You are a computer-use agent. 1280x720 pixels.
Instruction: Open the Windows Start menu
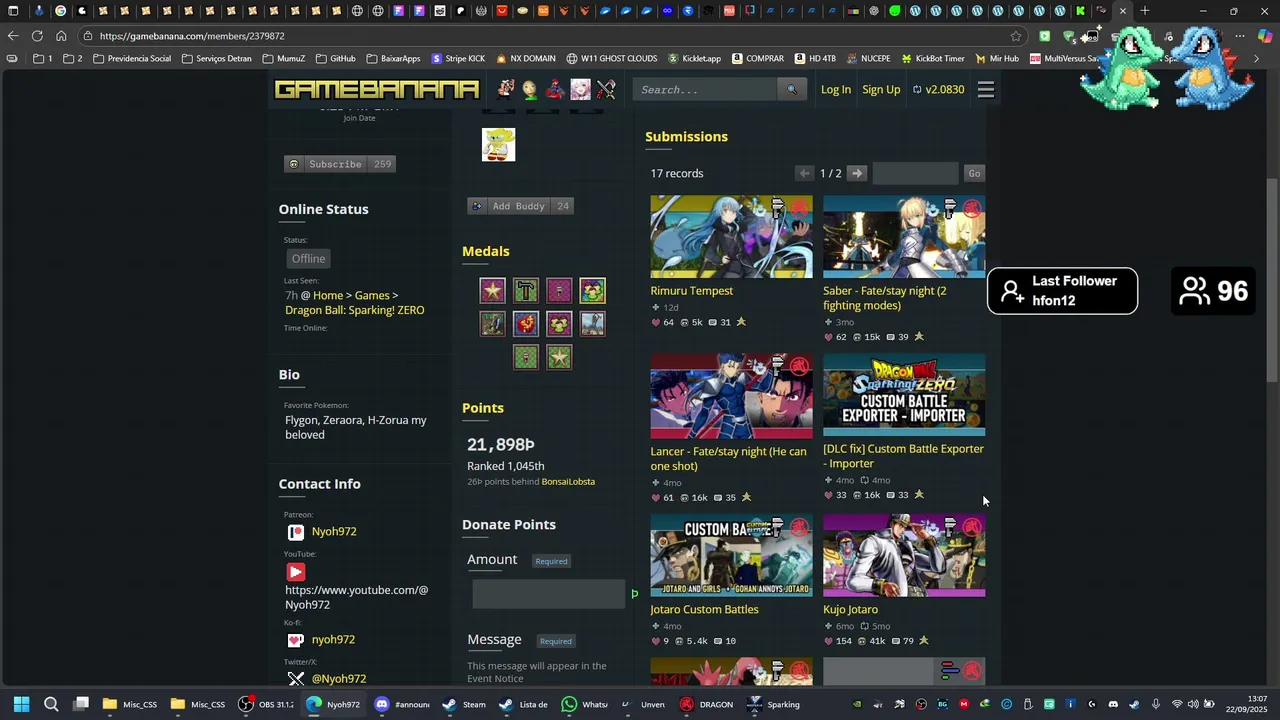pyautogui.click(x=21, y=704)
